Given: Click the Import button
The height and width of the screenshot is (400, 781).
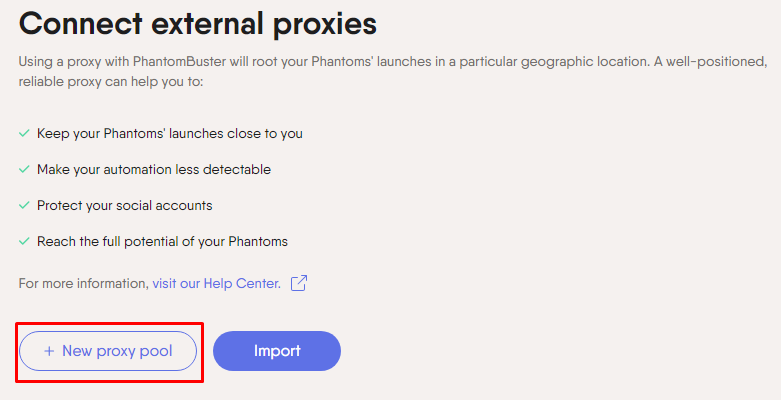Looking at the screenshot, I should [x=277, y=351].
